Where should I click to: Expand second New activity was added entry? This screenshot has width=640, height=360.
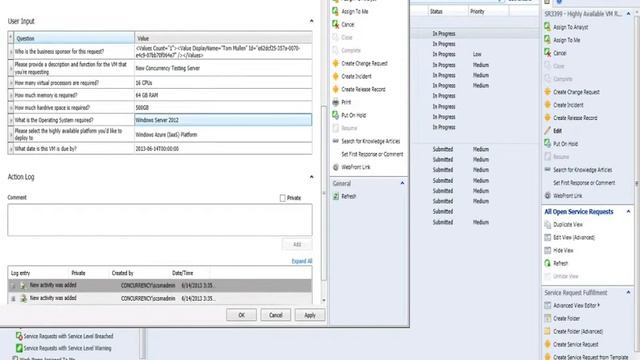coord(13,299)
